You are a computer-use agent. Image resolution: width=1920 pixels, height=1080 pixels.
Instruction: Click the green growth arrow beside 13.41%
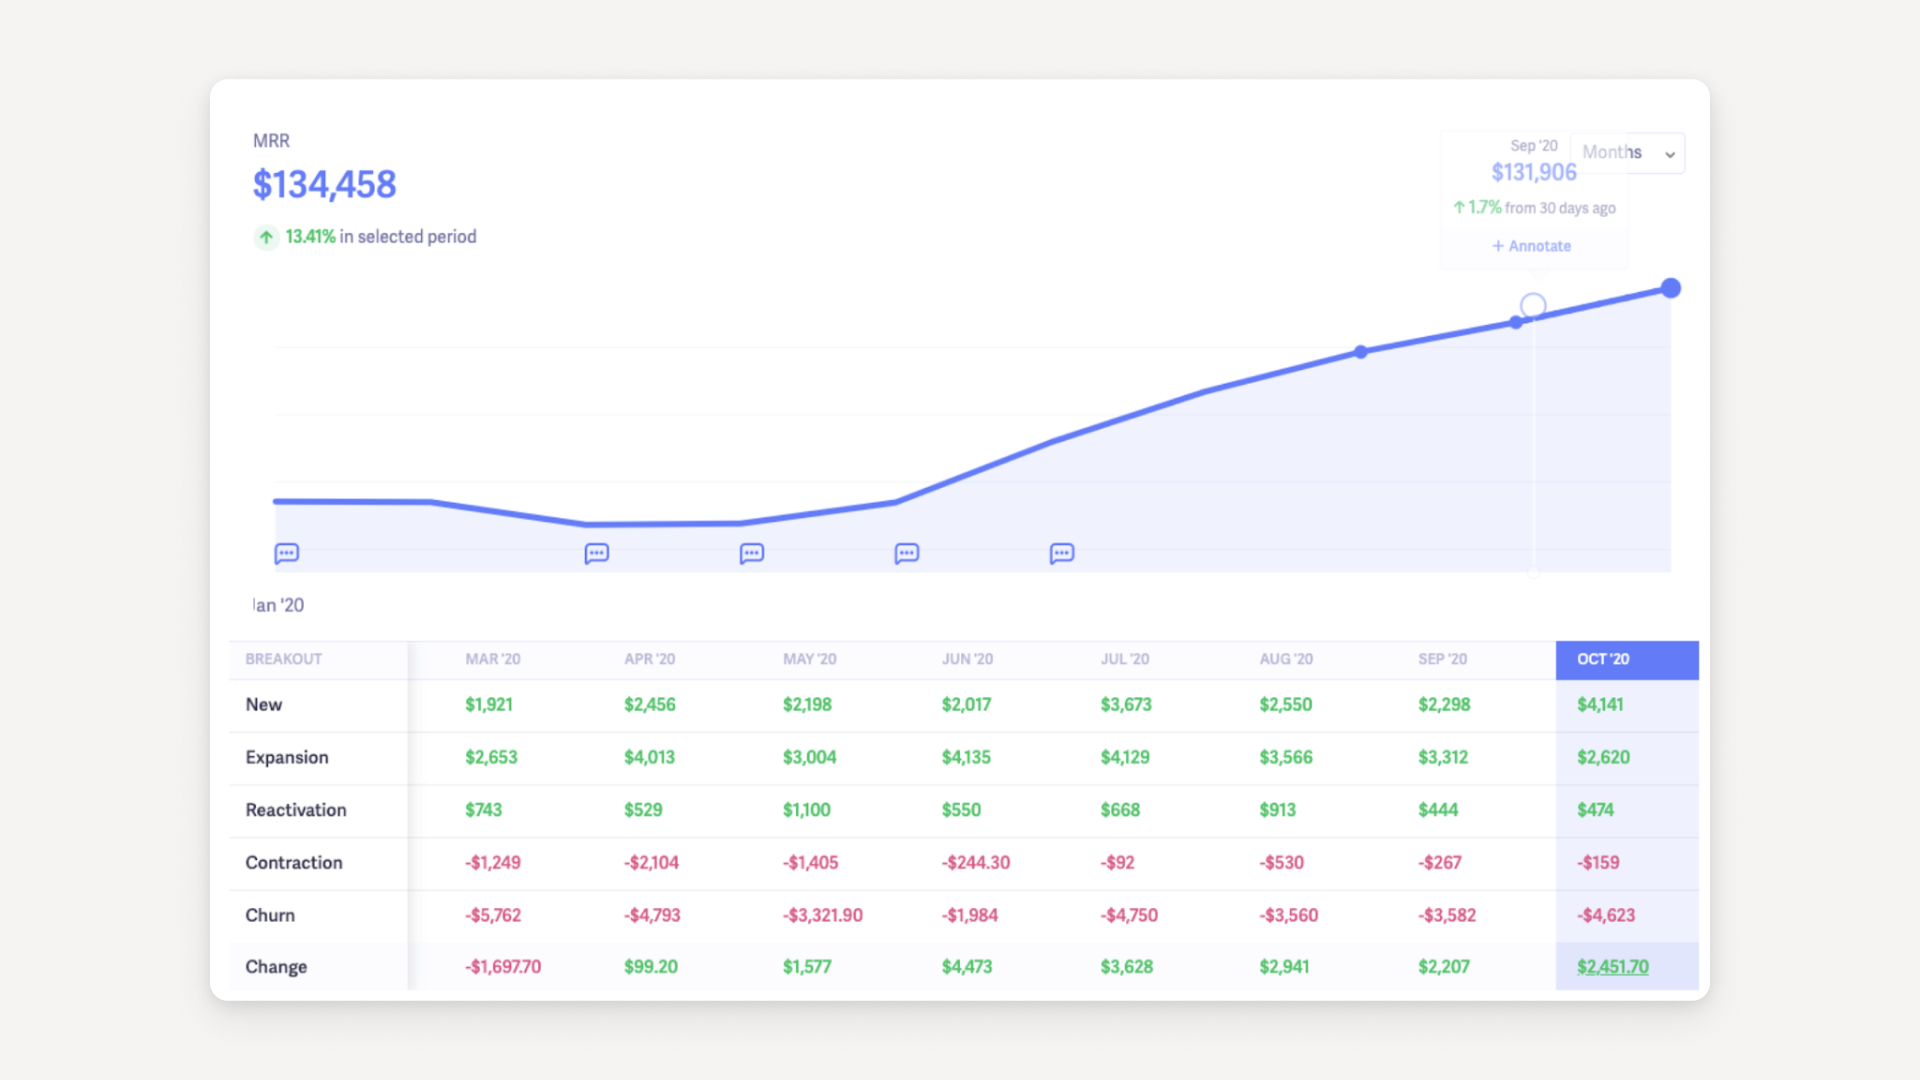click(x=265, y=237)
